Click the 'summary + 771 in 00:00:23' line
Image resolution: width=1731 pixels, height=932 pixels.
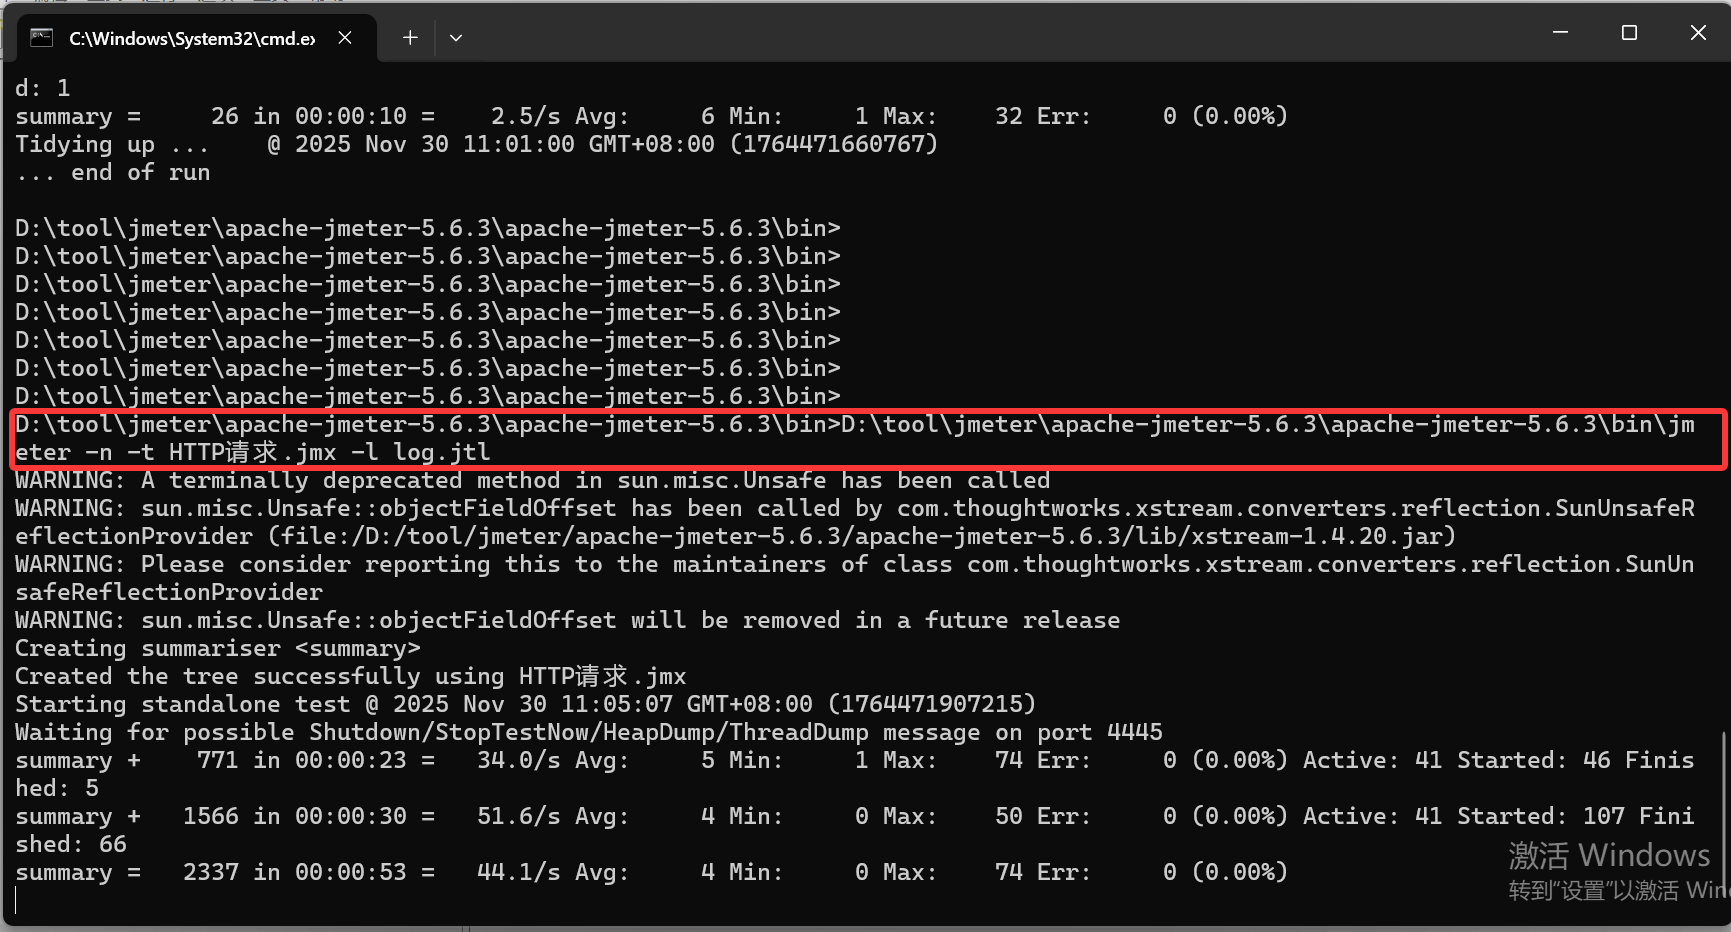click(855, 774)
